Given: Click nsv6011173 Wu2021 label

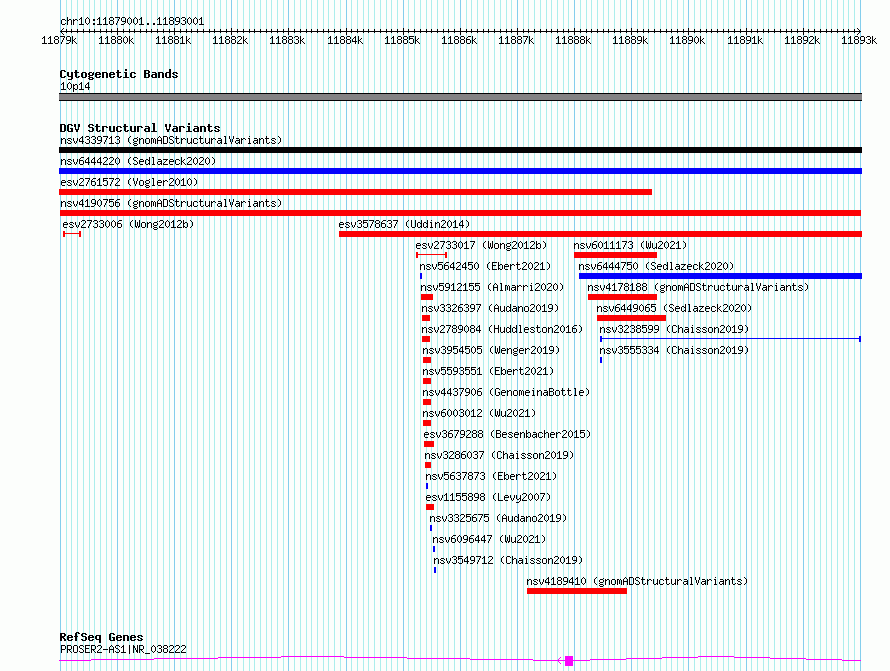Looking at the screenshot, I should (x=630, y=245).
